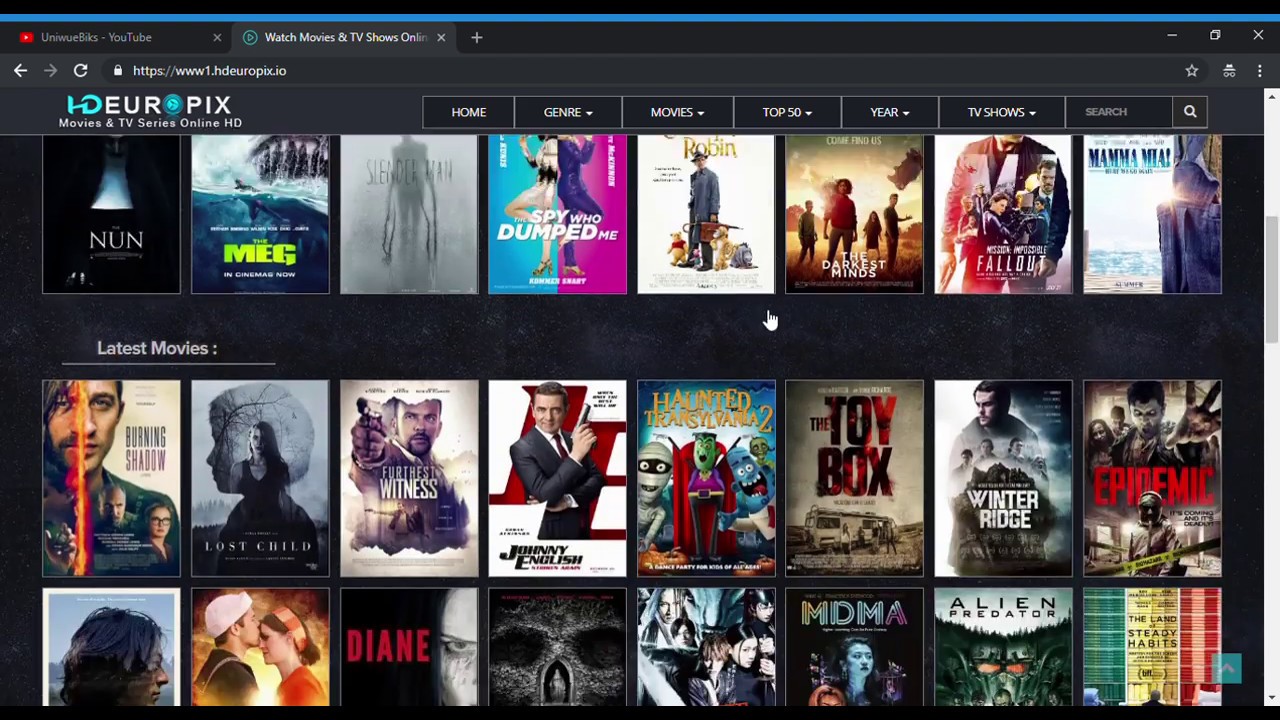This screenshot has width=1280, height=720.
Task: Click the Latest Movies heading
Action: pyautogui.click(x=157, y=348)
